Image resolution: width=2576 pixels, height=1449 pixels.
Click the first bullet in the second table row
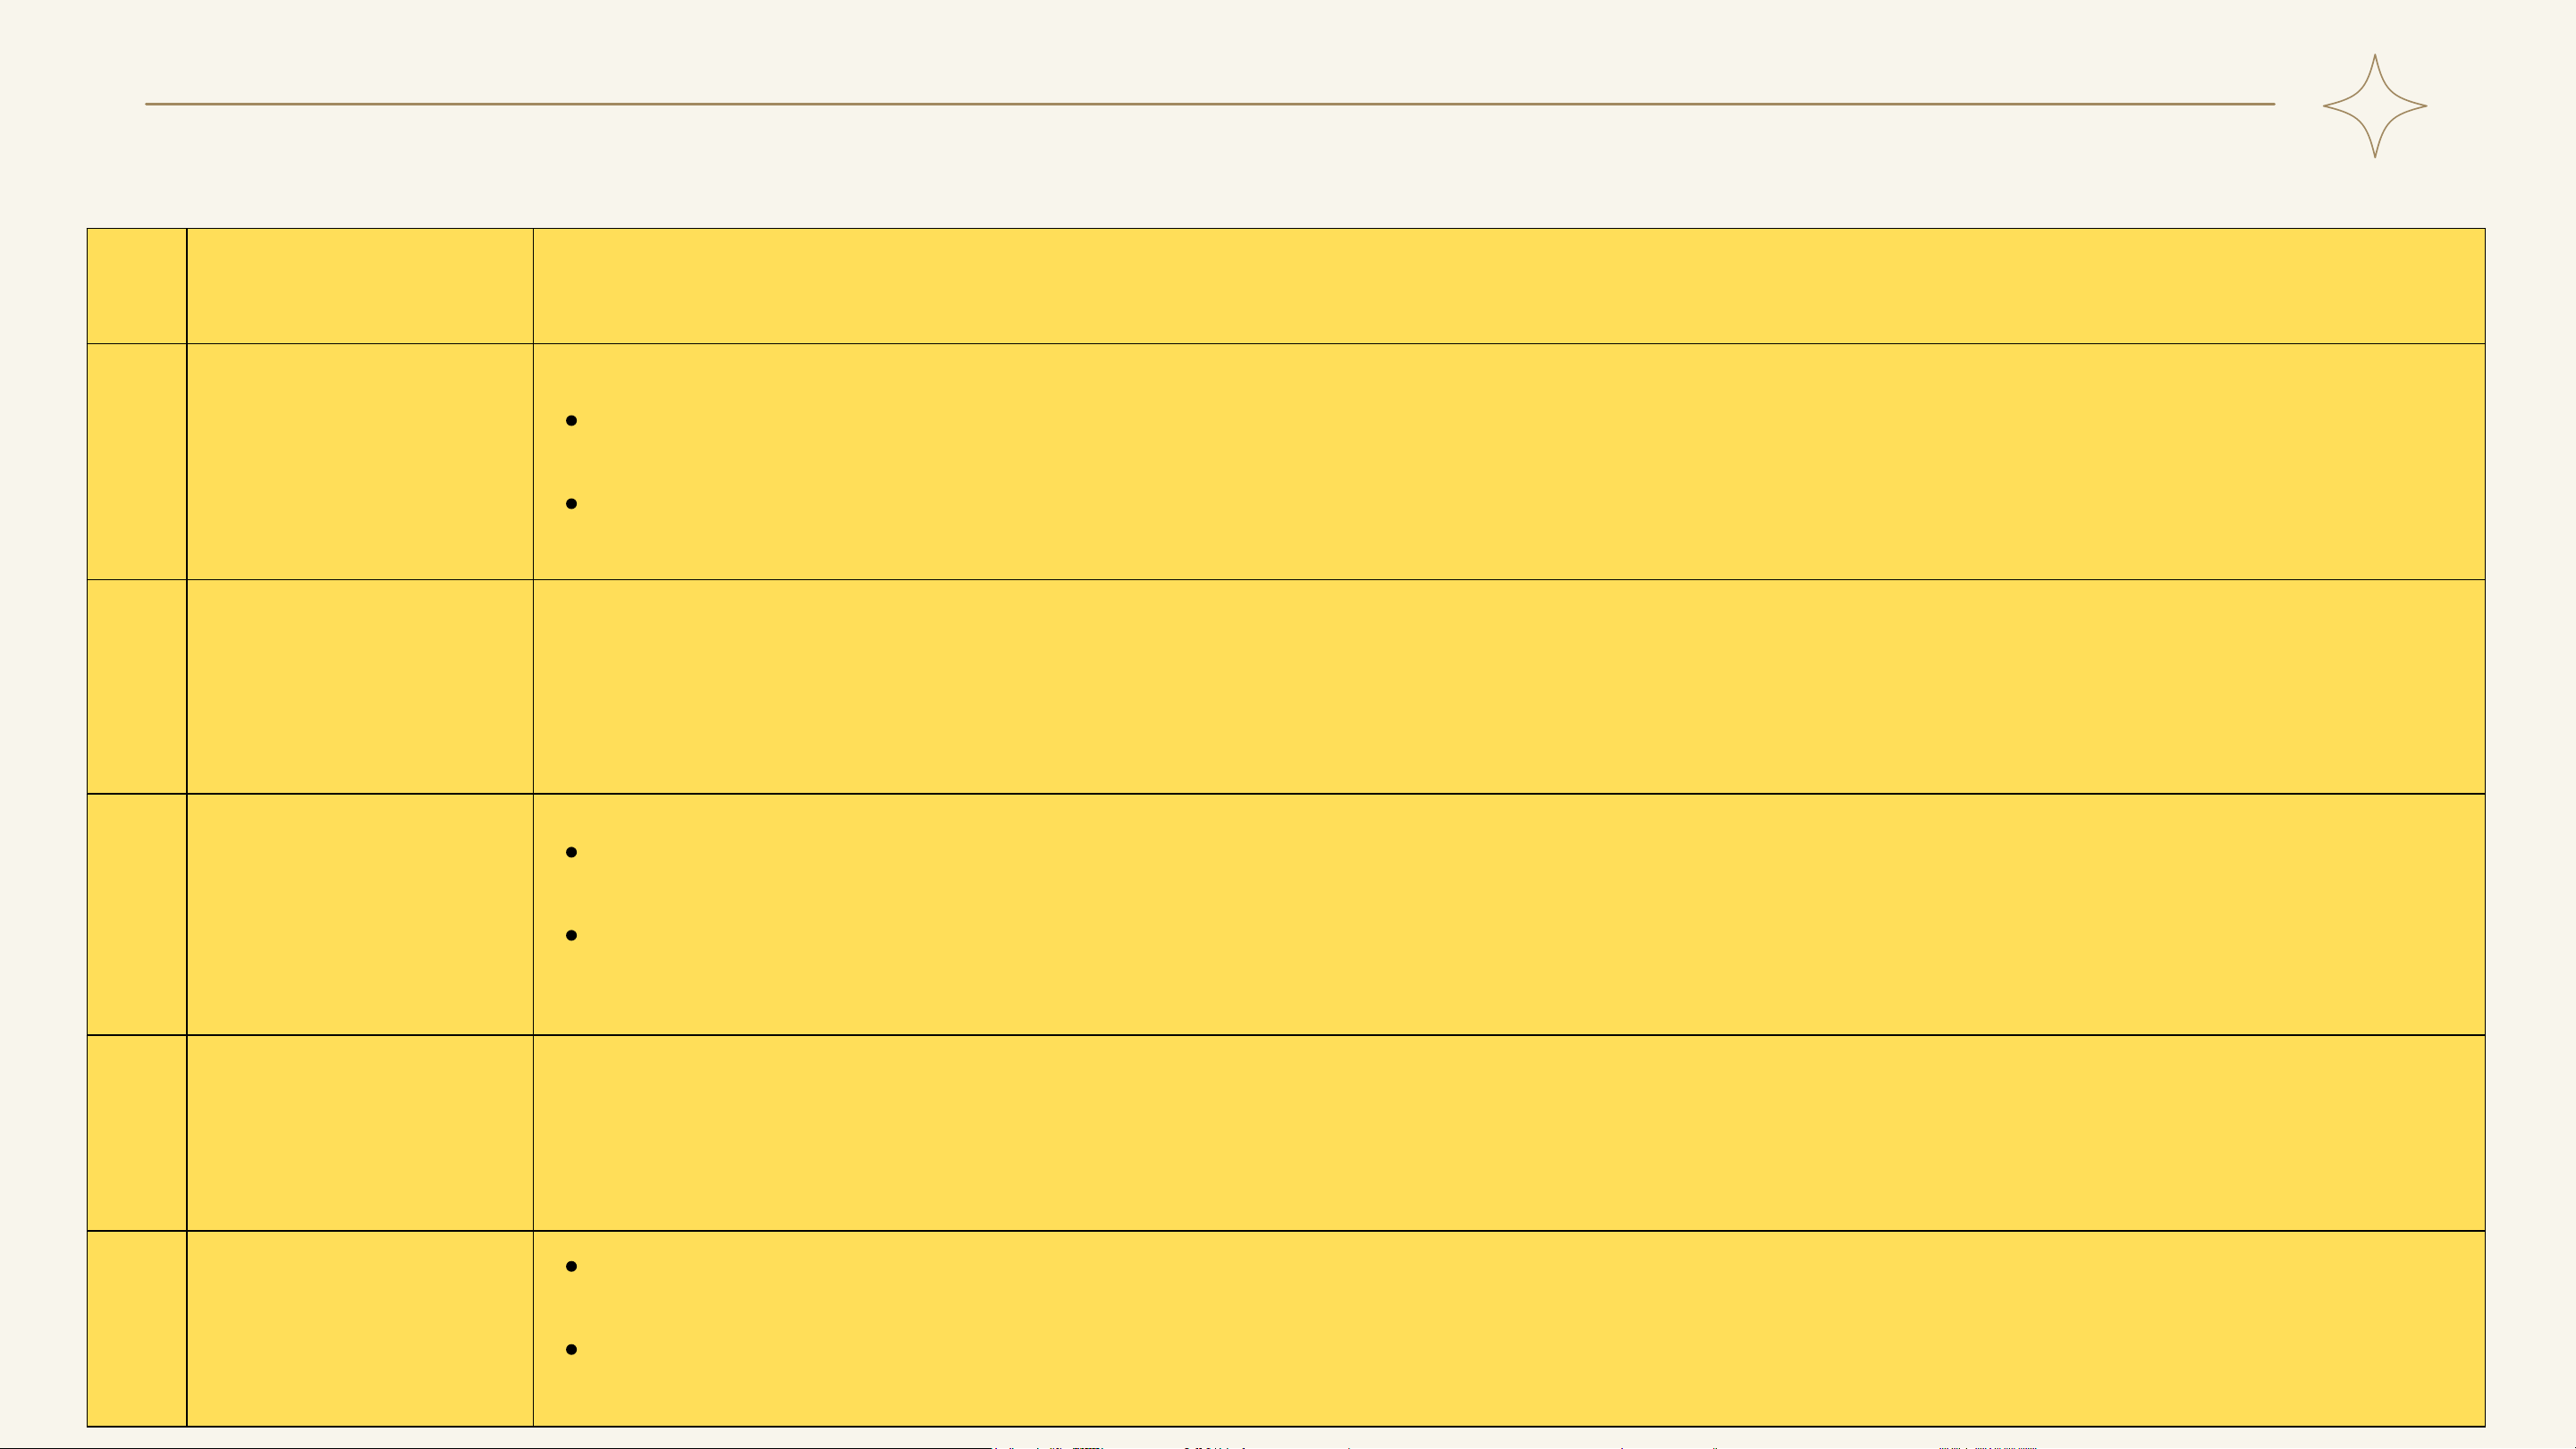571,421
